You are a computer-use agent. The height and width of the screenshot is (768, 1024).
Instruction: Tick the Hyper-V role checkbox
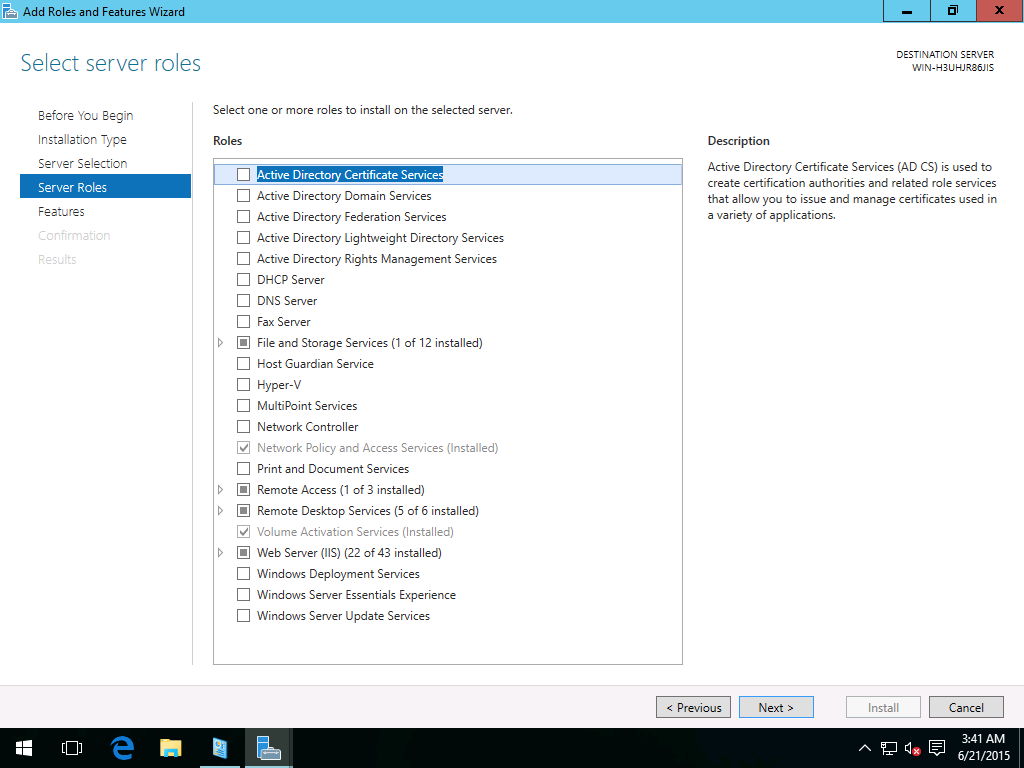tap(243, 385)
